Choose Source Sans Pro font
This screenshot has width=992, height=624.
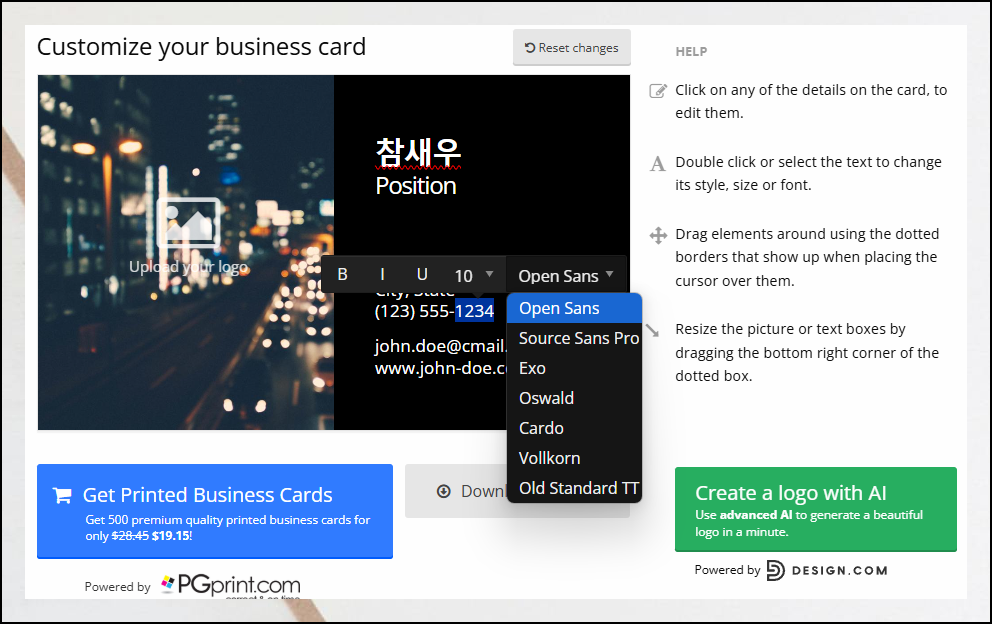[x=574, y=338]
